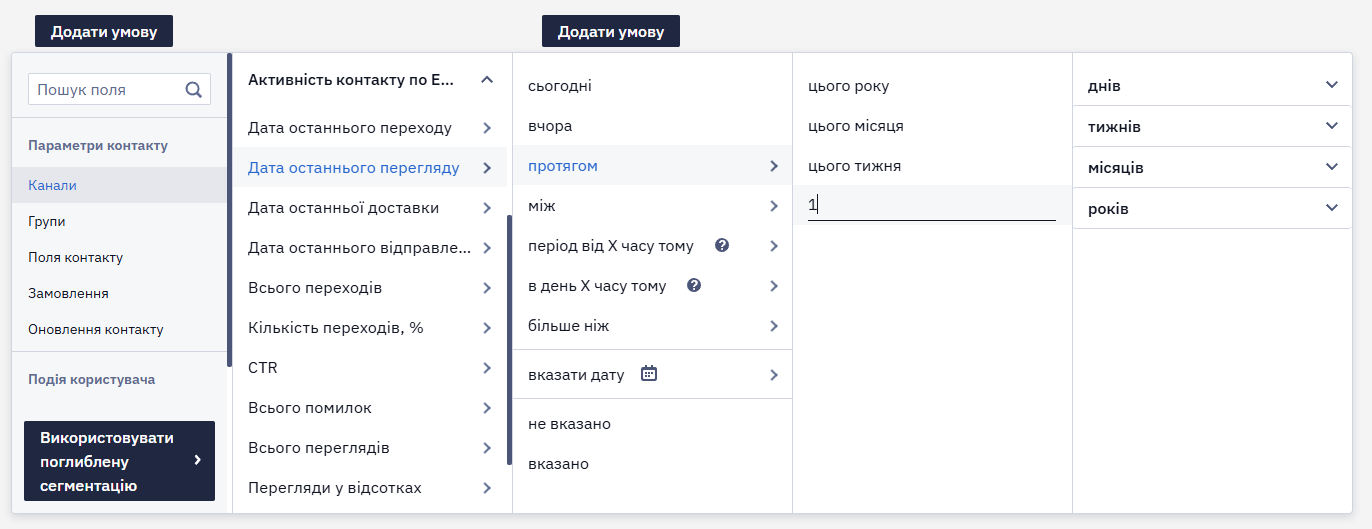
Task: Select 'протягом' condition
Action: pos(652,165)
